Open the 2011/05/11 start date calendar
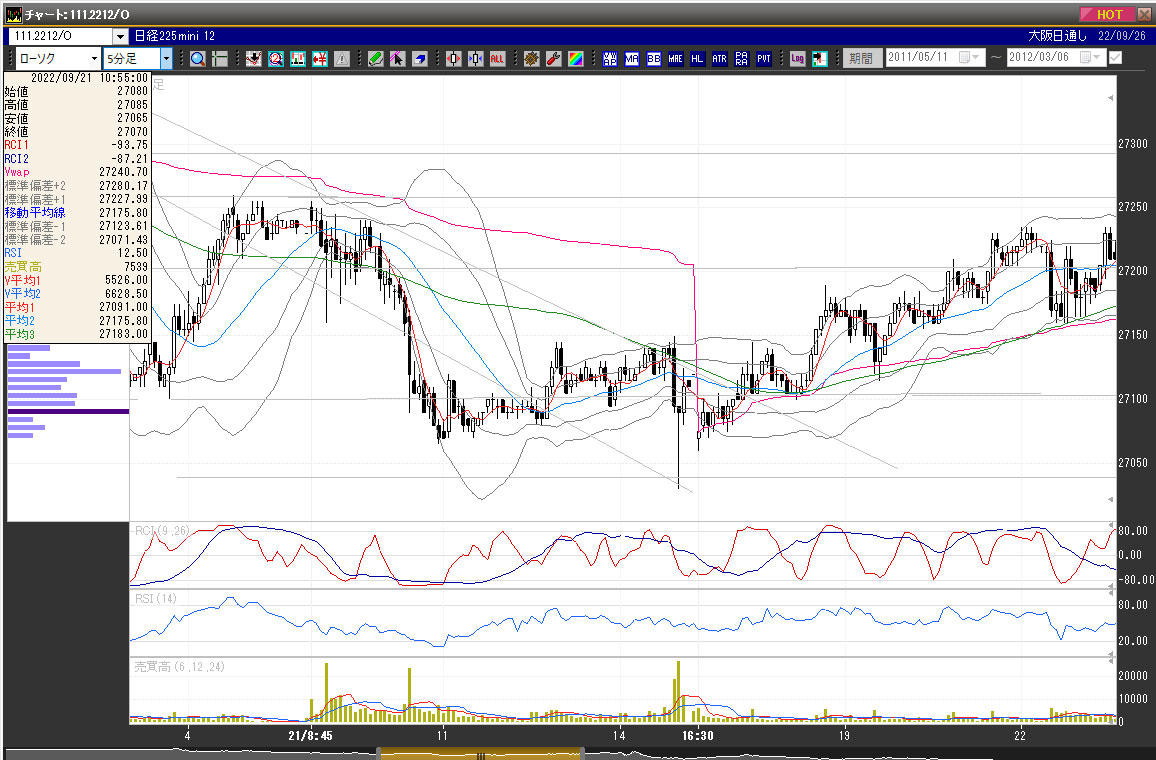Screen dimensions: 1156x760 coord(968,57)
